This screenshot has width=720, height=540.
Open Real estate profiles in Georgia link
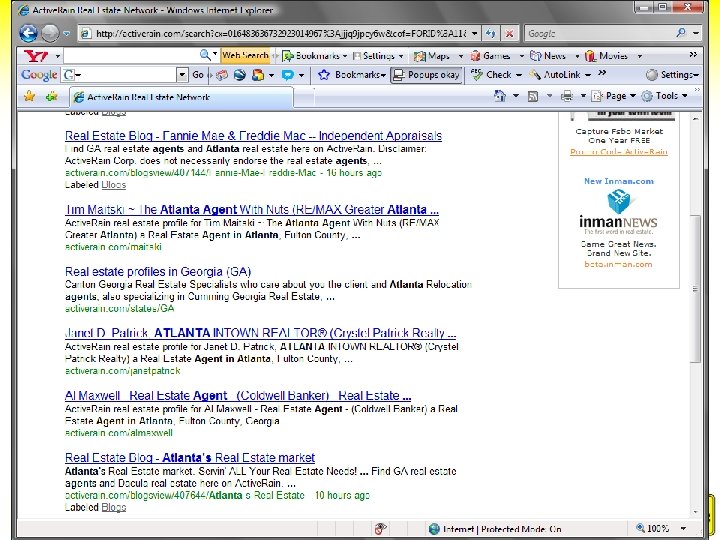tap(158, 272)
